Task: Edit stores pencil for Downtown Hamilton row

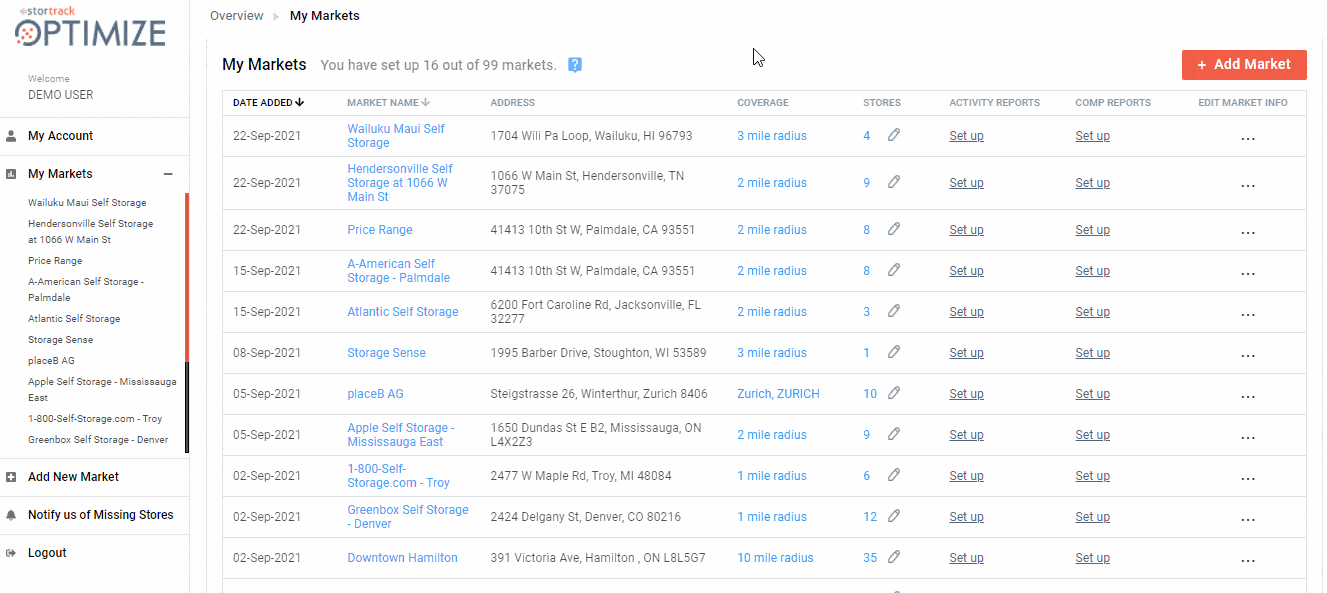Action: pyautogui.click(x=894, y=557)
